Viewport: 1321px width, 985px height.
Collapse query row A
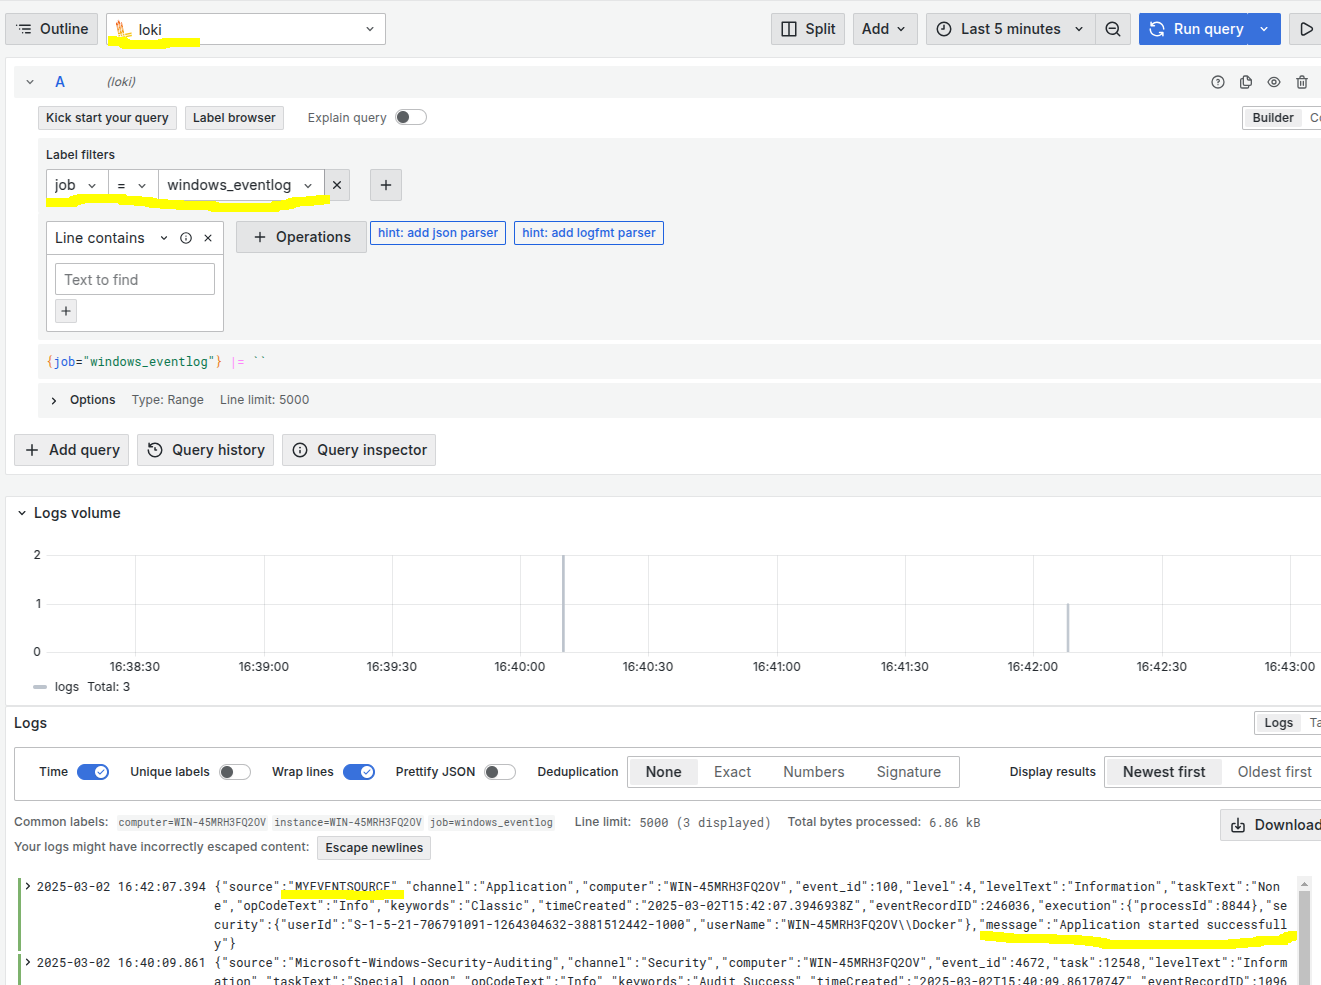pos(30,82)
